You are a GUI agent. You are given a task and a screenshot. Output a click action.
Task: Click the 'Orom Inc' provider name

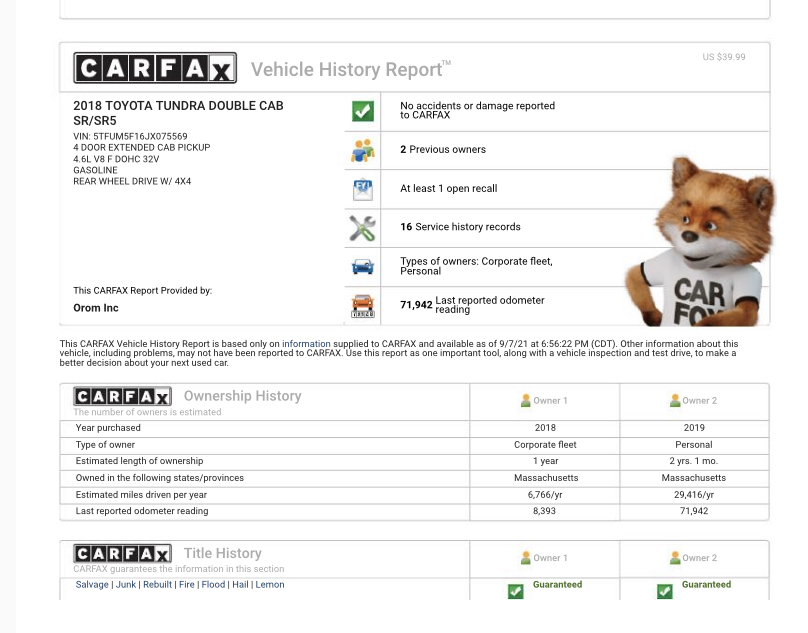[x=96, y=308]
